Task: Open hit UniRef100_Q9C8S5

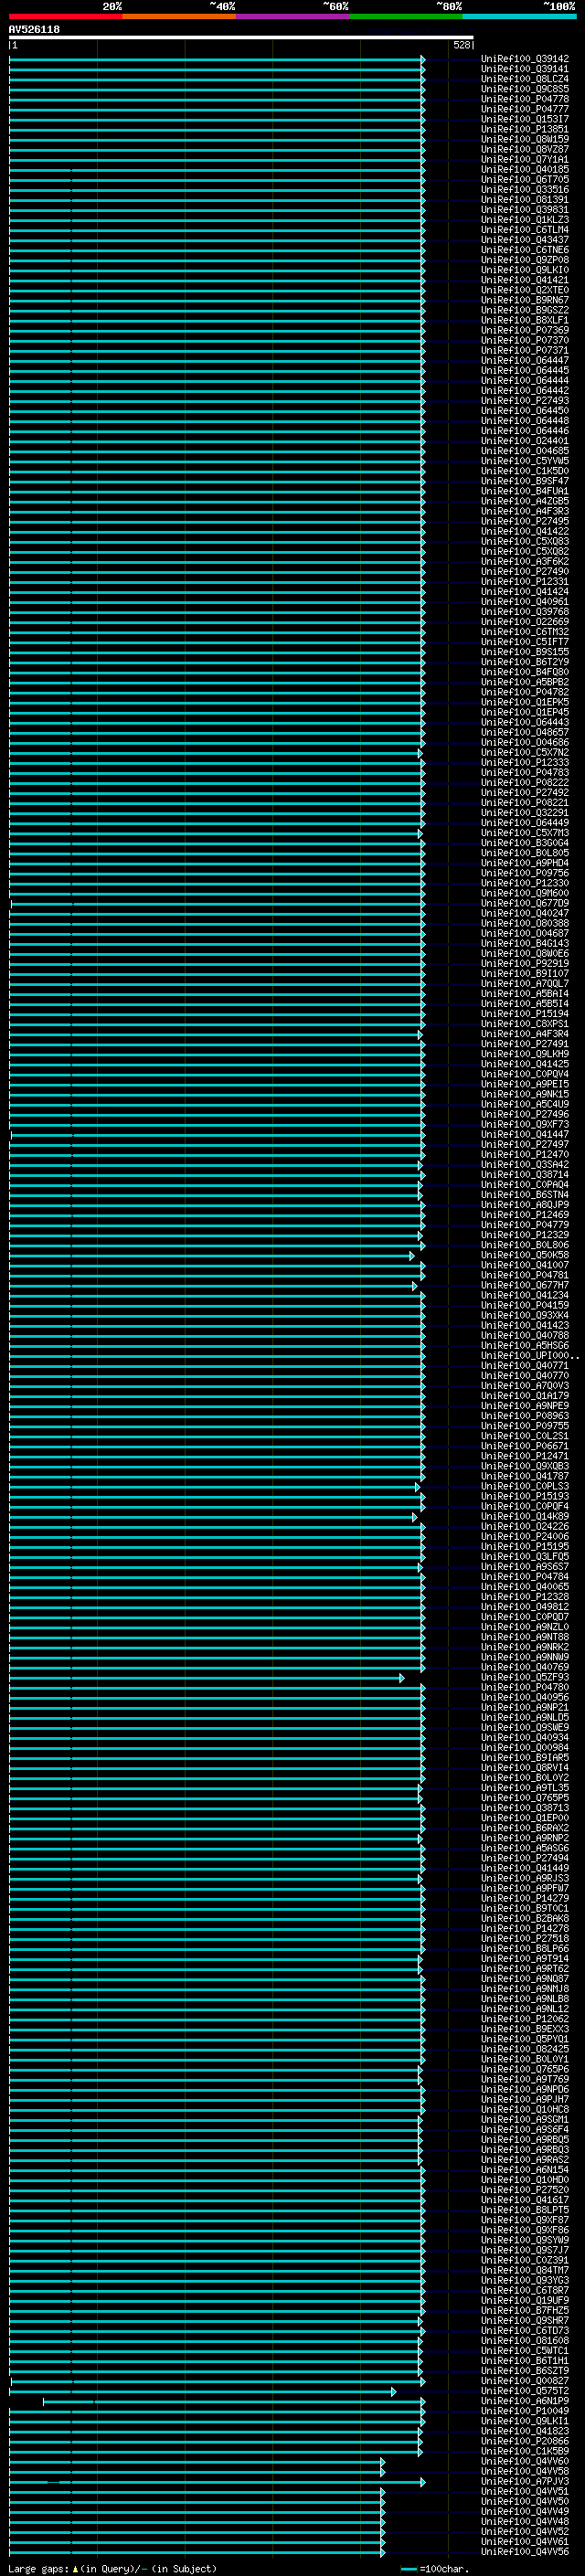Action: click(525, 89)
